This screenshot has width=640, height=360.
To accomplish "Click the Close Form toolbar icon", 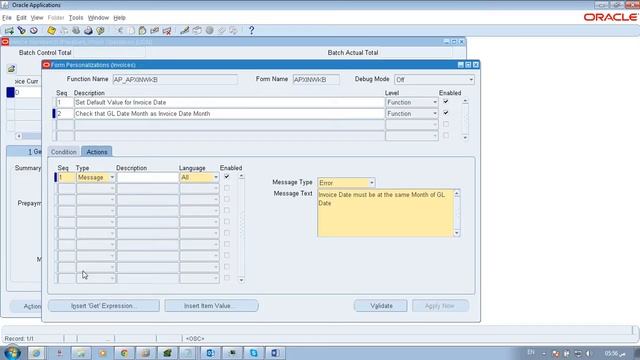I will (x=100, y=31).
